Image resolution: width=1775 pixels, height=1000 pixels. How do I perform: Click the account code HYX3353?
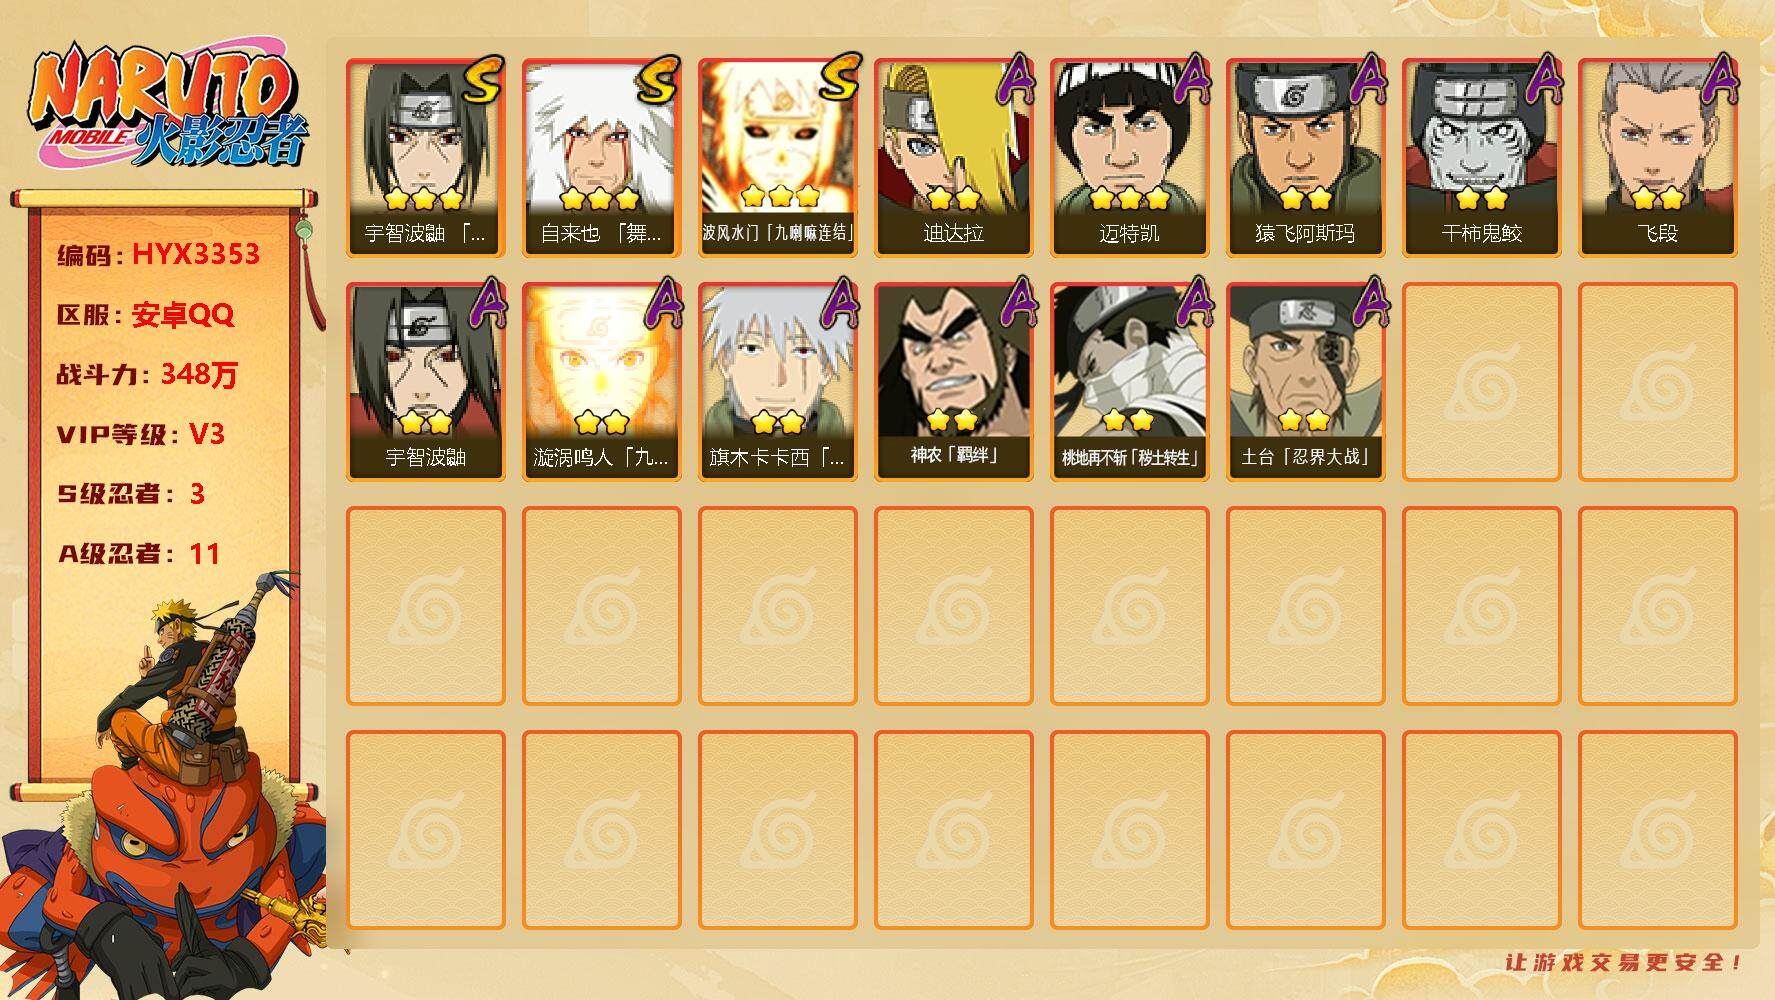pos(196,254)
